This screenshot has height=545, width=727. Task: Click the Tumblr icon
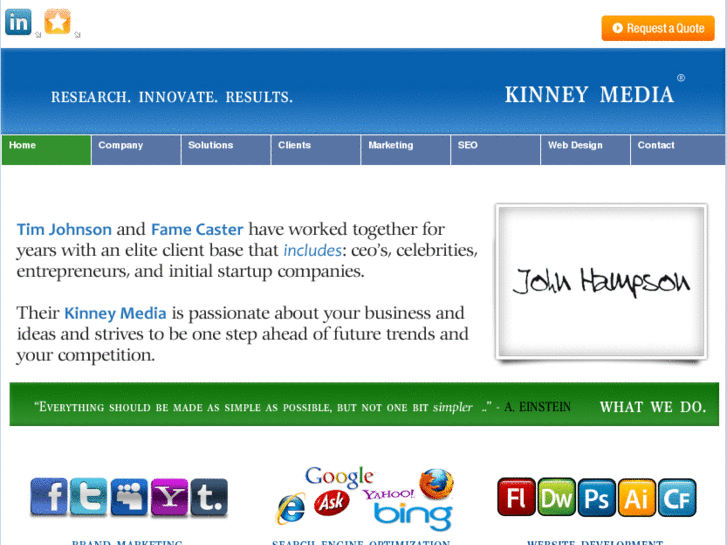(209, 497)
